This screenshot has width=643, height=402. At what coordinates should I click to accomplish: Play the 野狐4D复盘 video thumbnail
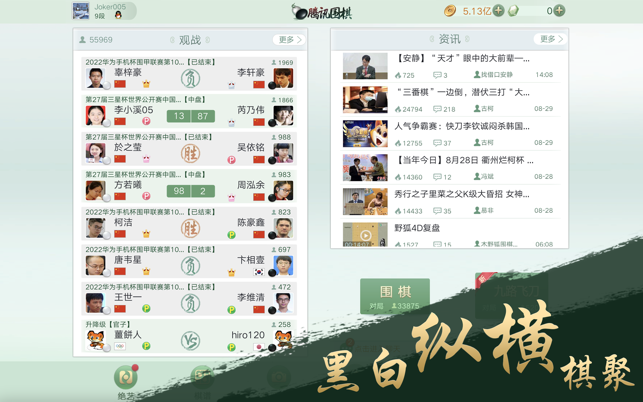(365, 235)
